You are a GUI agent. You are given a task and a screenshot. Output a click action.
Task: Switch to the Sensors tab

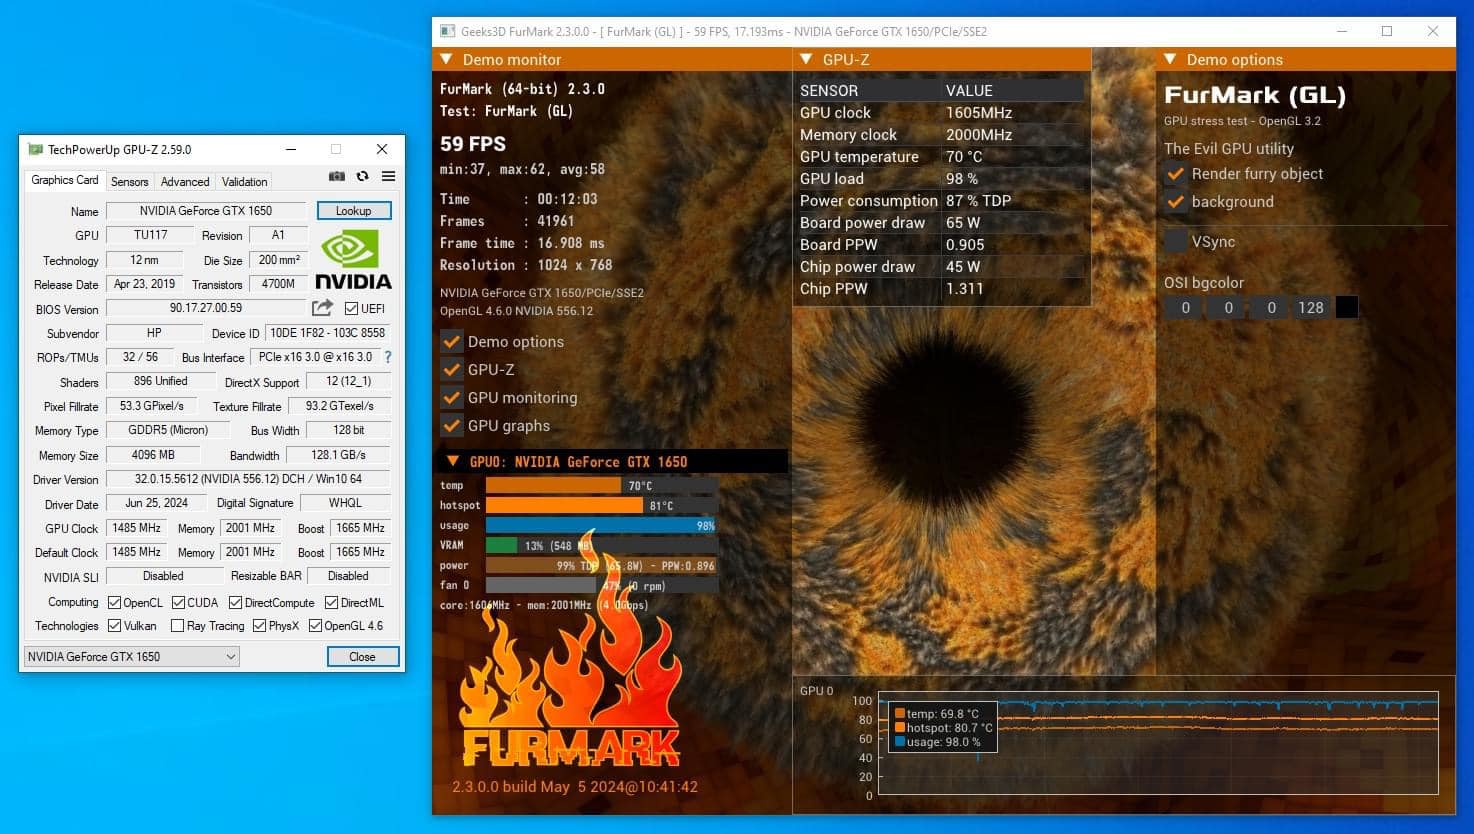point(129,182)
